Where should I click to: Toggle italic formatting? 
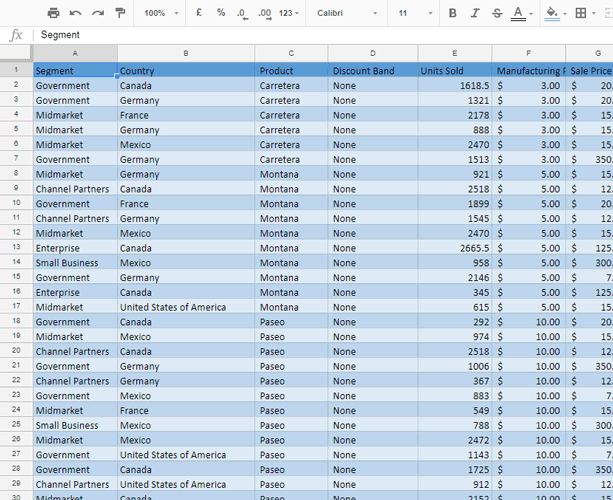pyautogui.click(x=475, y=13)
